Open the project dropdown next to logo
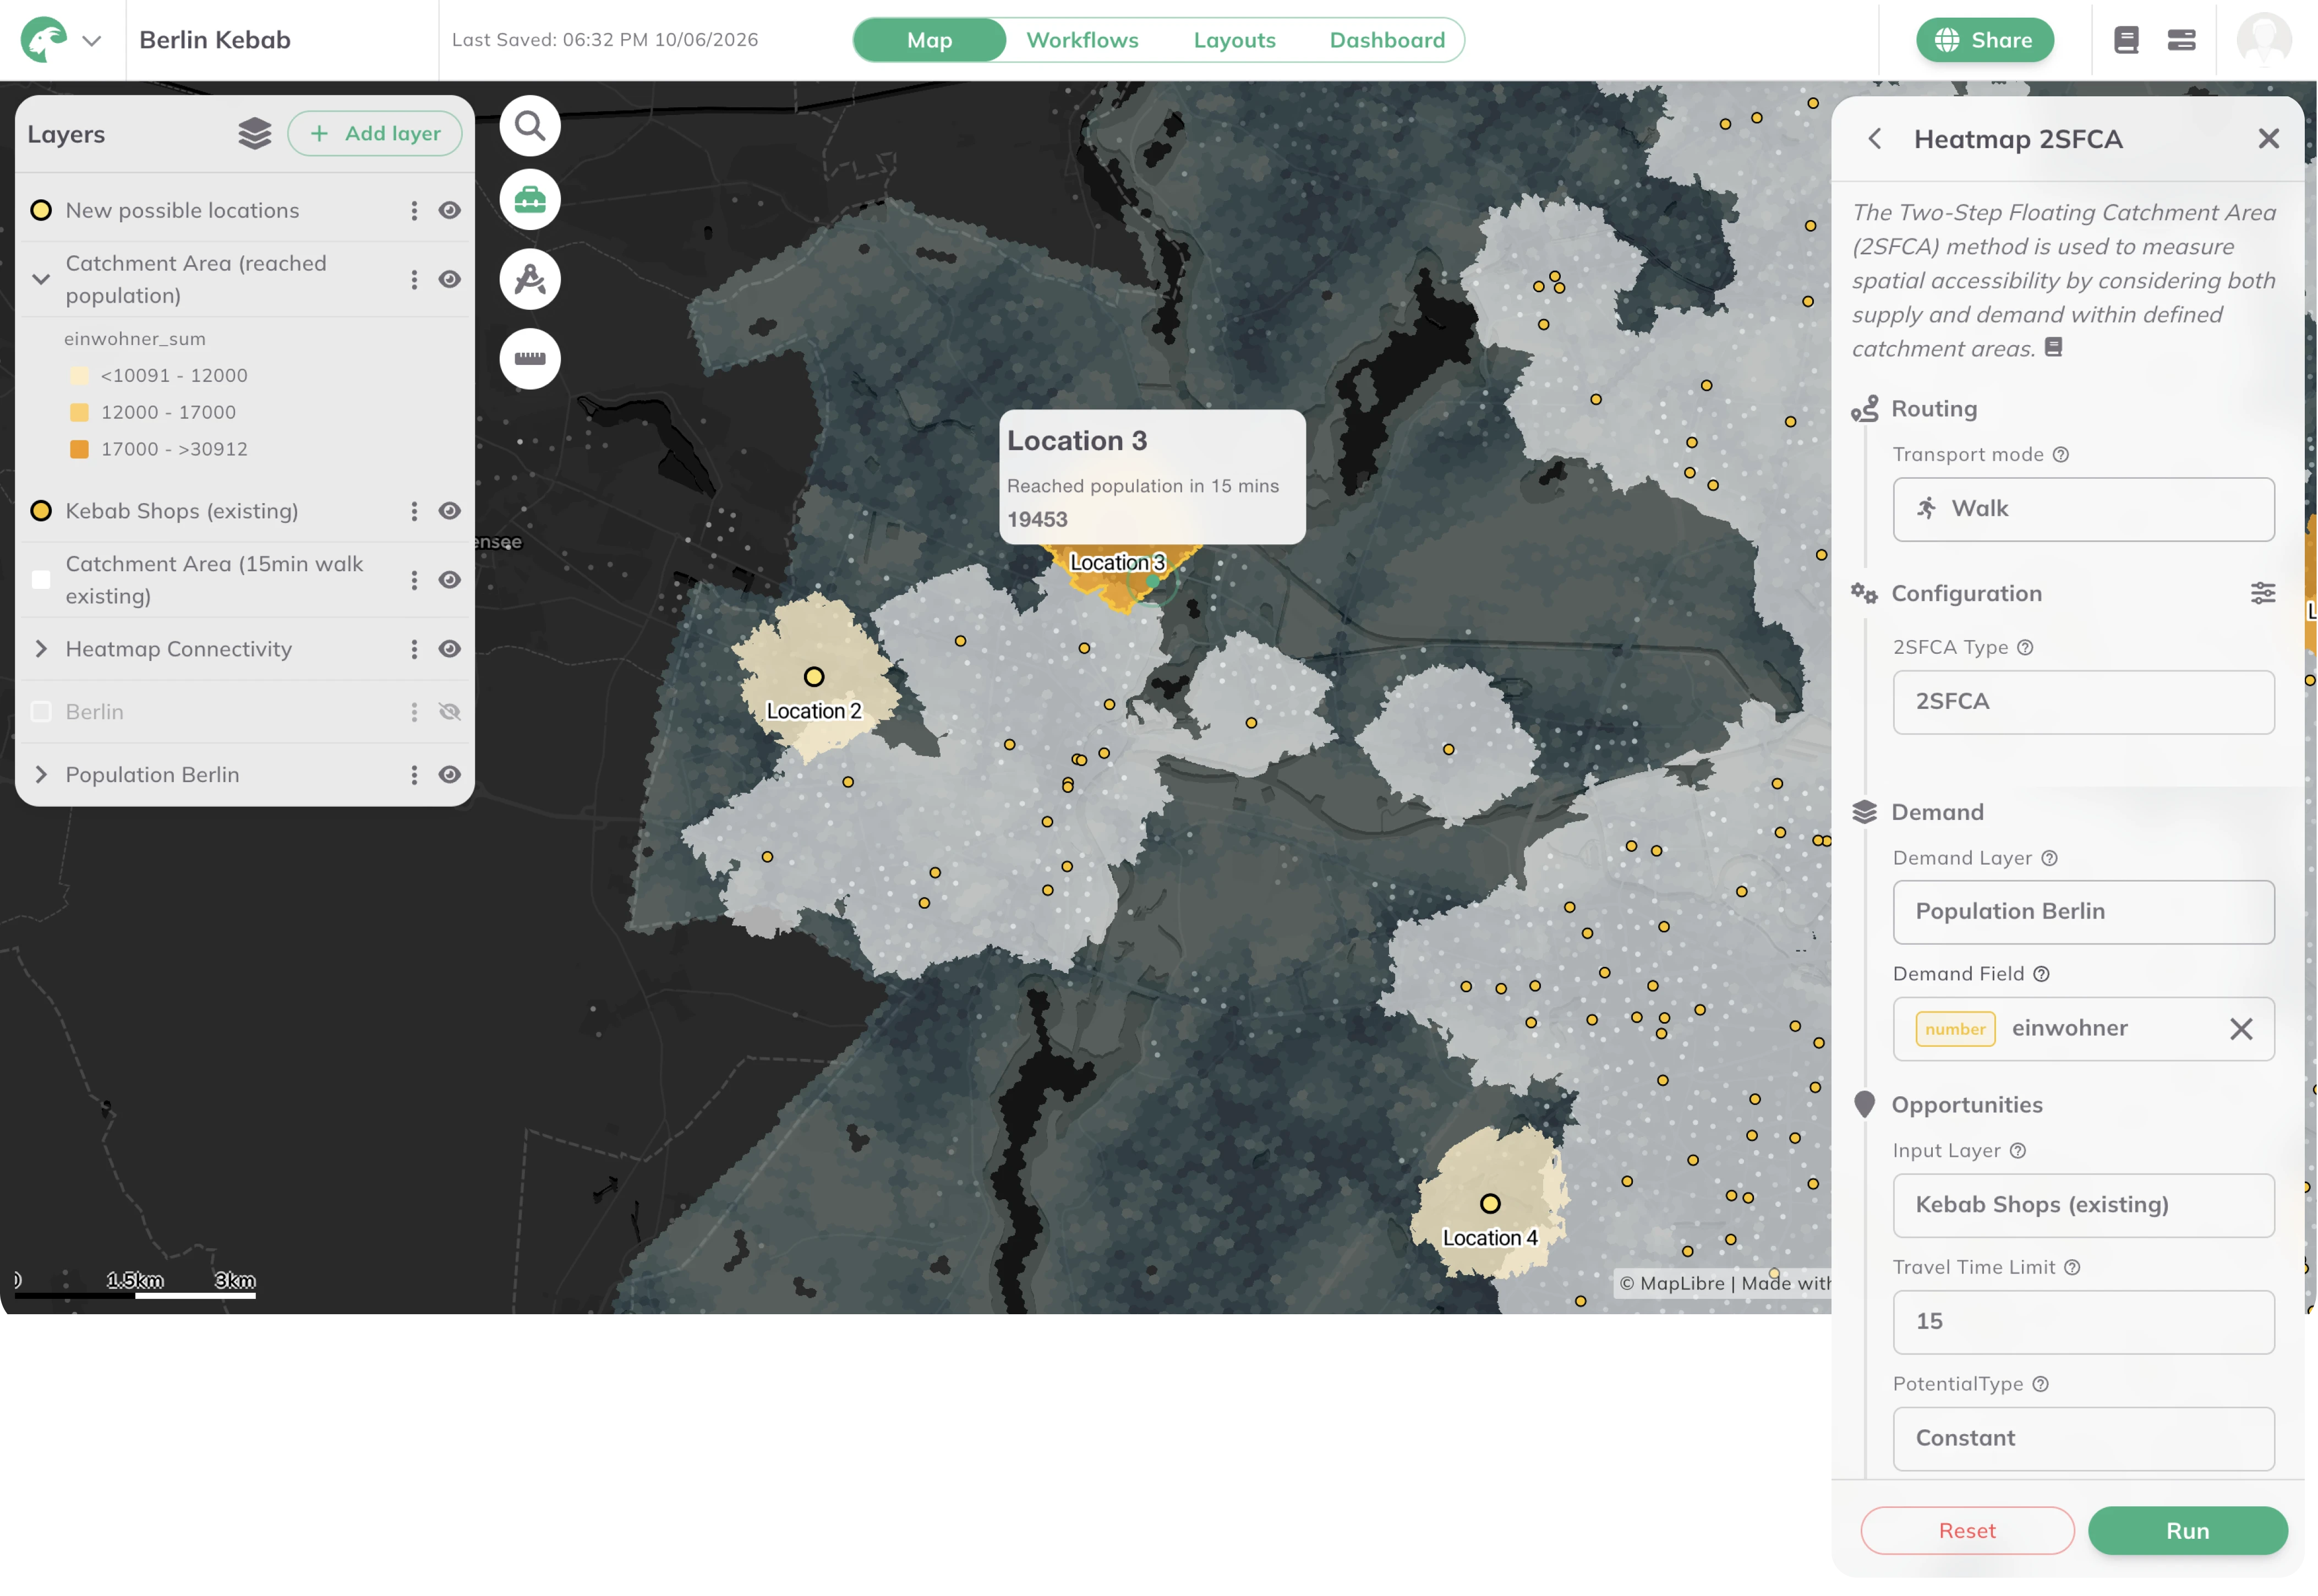Viewport: 2318px width, 1596px height. click(91, 41)
